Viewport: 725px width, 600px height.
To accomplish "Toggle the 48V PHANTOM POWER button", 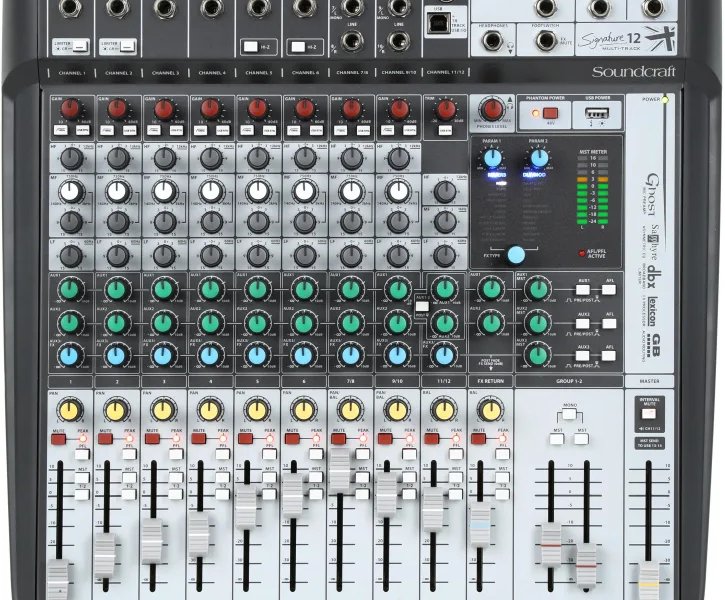I will (550, 113).
